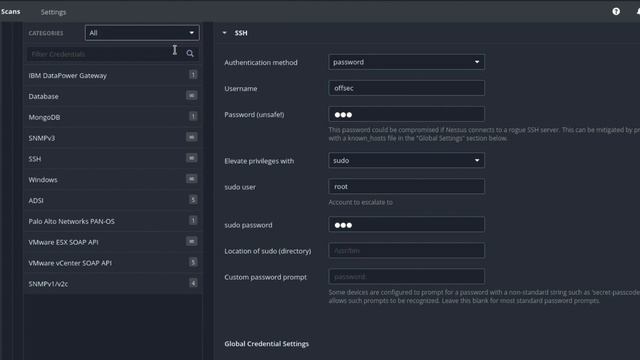Viewport: 640px width, 360px height.
Task: Click the CATEGORIES label
Action: pyautogui.click(x=46, y=33)
